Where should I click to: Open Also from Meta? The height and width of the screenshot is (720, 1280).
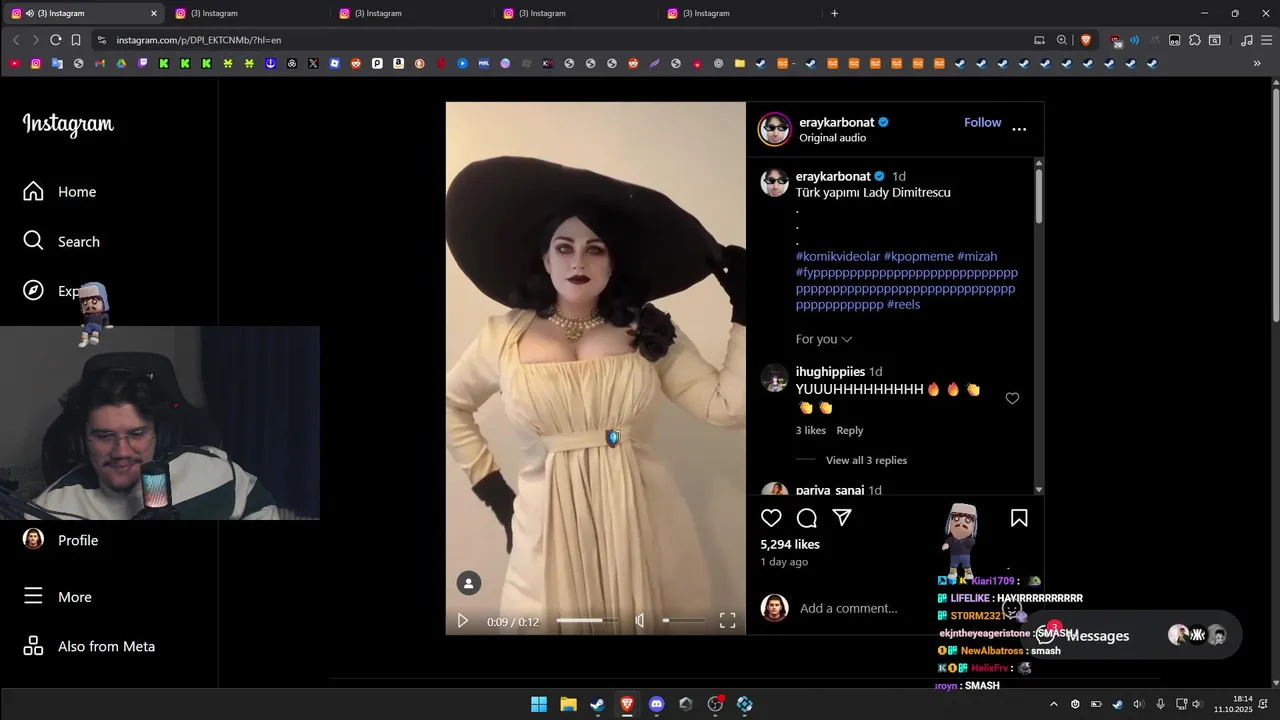89,646
